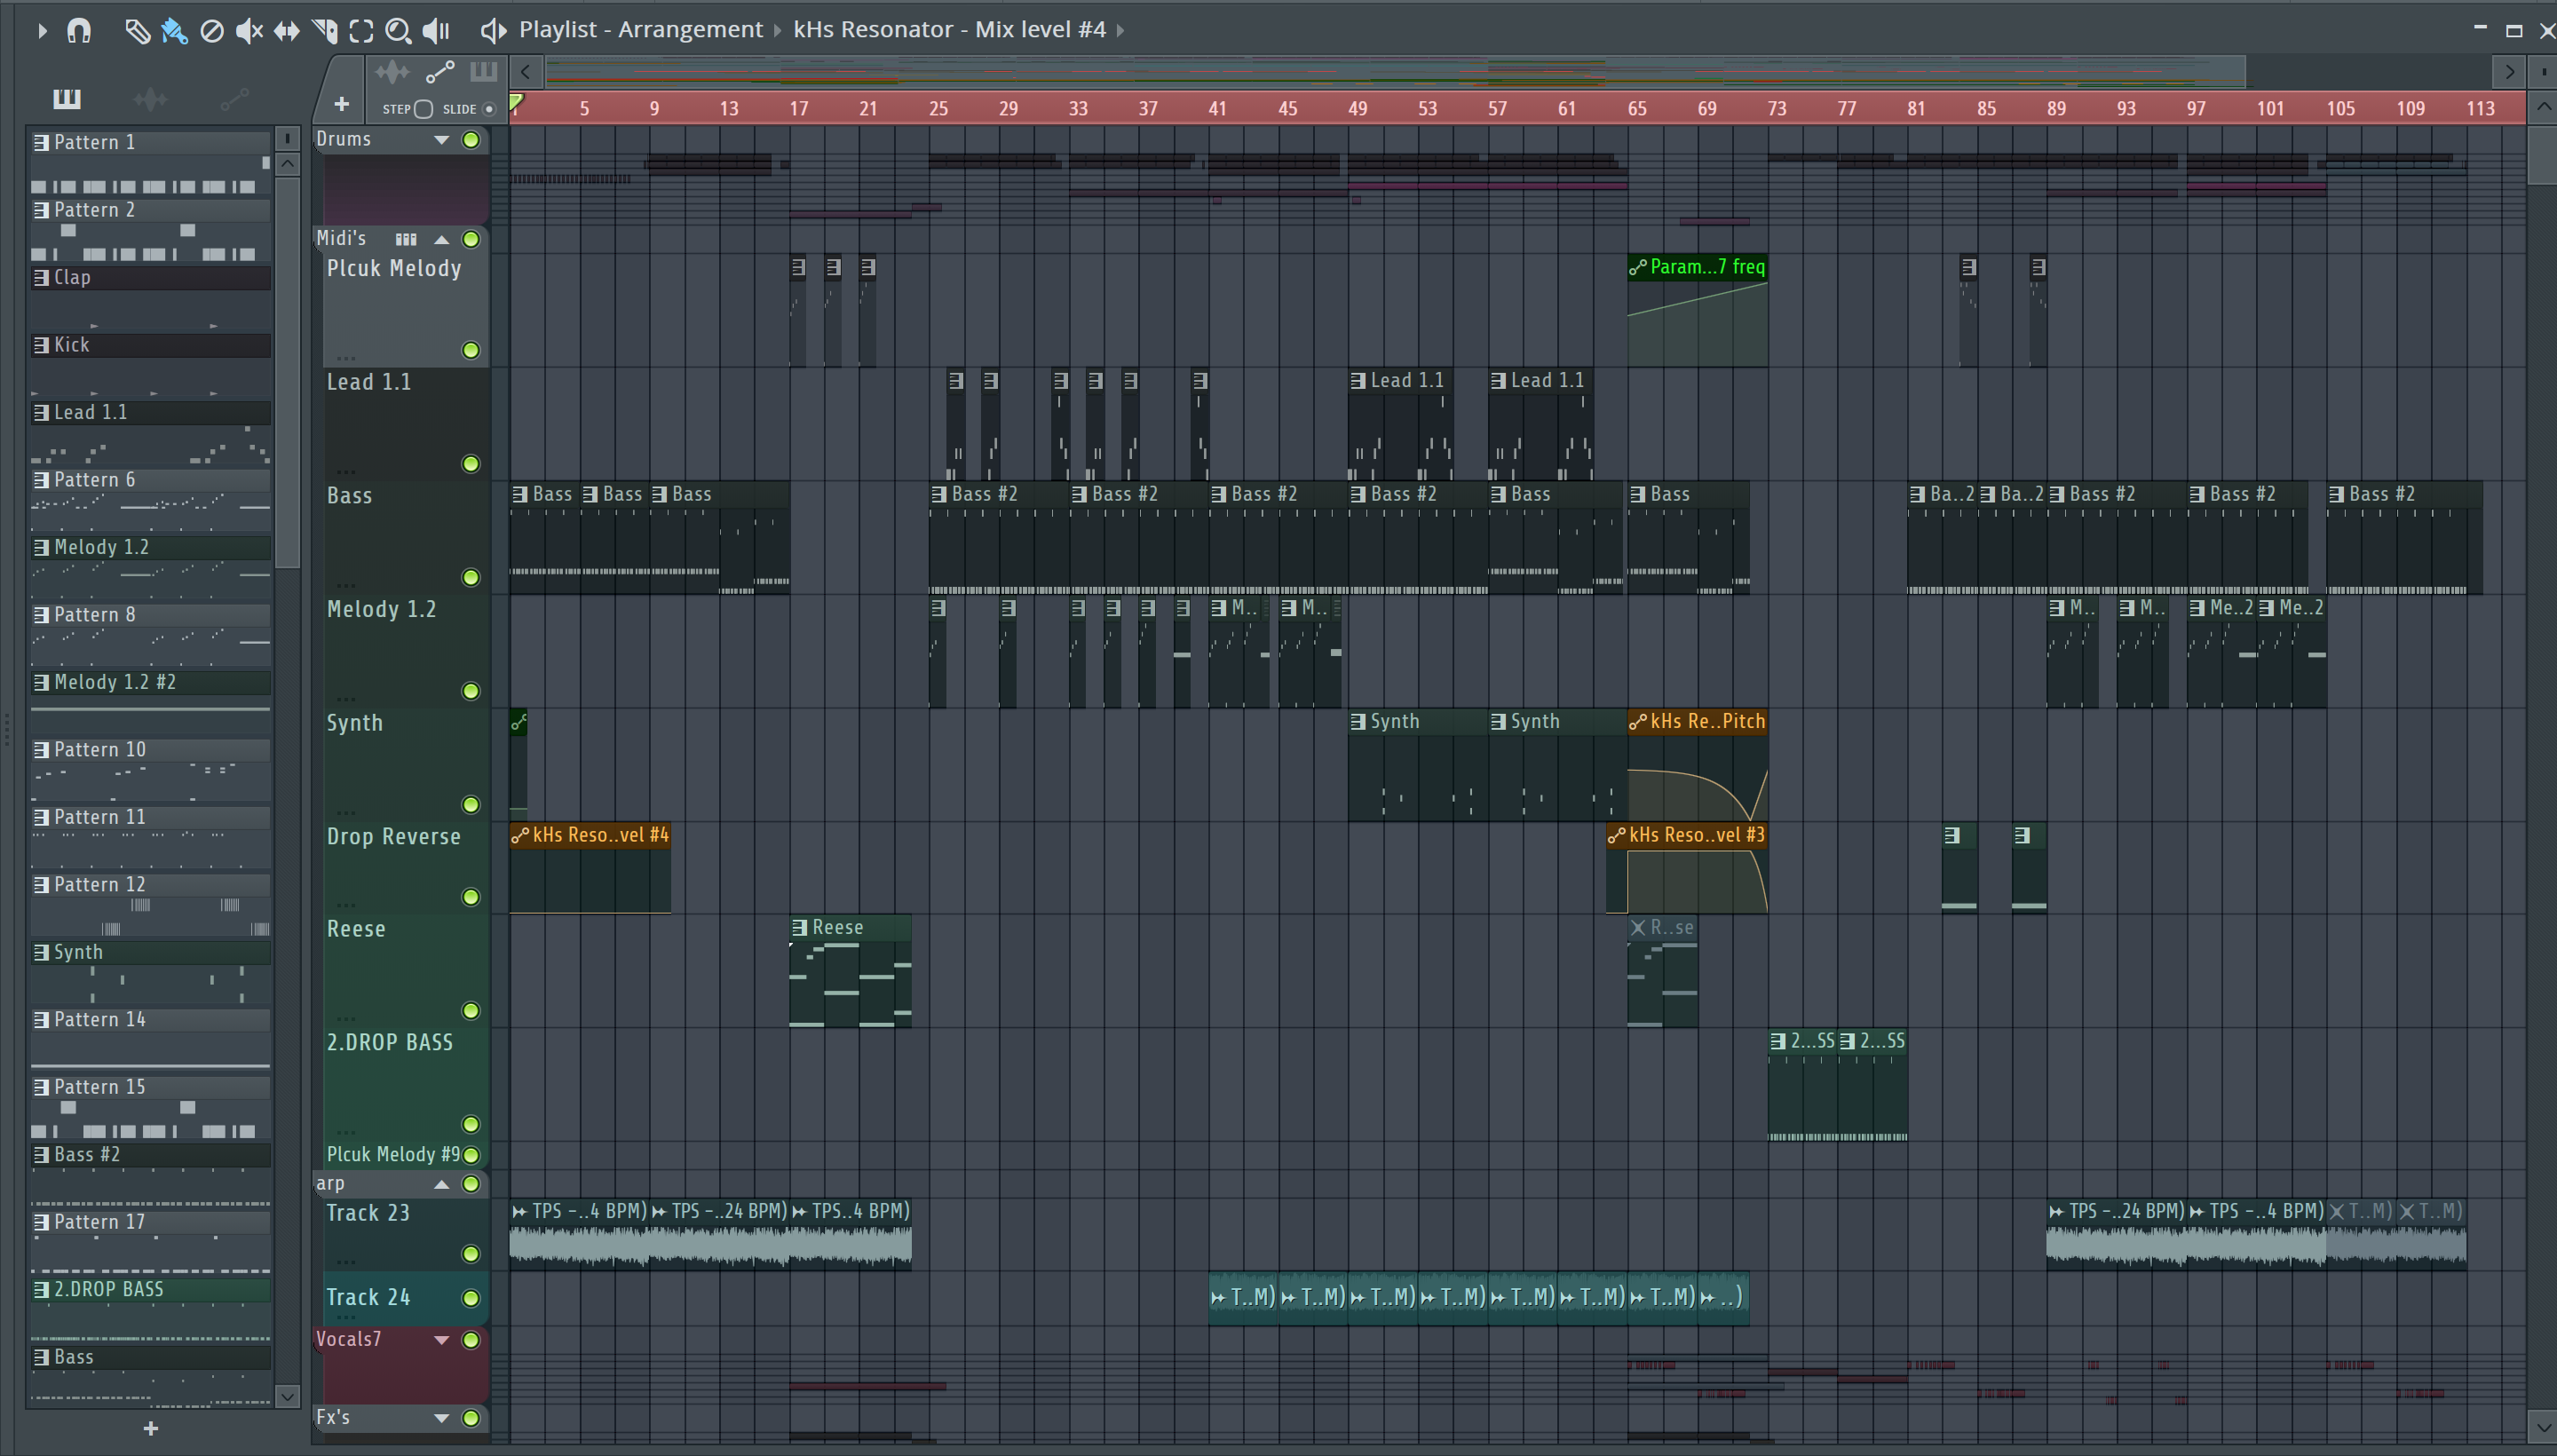Select the Draw pencil tool

pyautogui.click(x=137, y=31)
